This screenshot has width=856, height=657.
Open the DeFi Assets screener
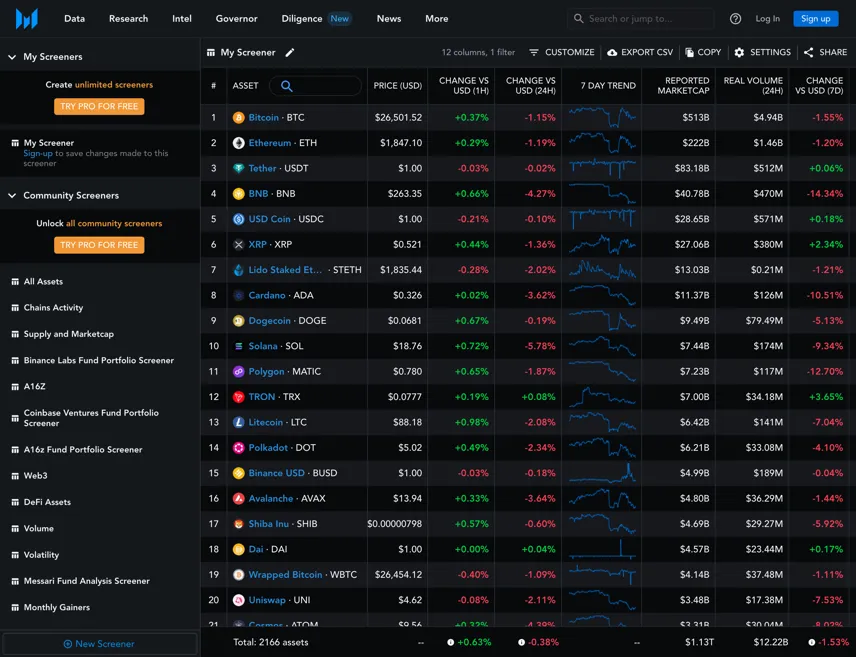47,502
